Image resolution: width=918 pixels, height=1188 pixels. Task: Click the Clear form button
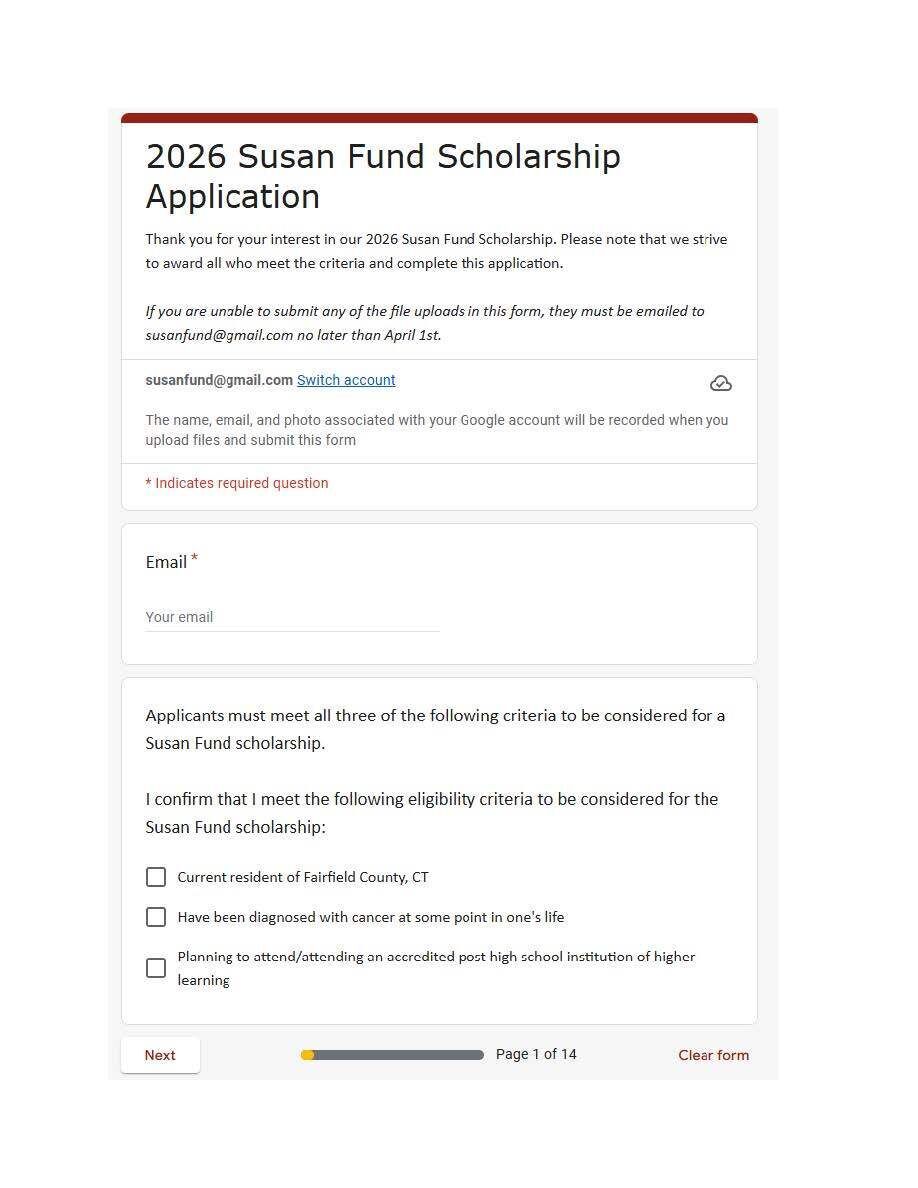tap(713, 1055)
